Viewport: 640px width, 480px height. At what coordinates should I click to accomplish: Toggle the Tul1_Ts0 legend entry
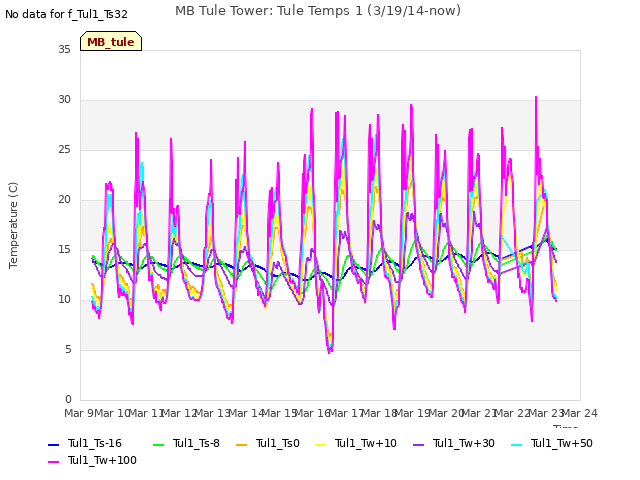[268, 443]
